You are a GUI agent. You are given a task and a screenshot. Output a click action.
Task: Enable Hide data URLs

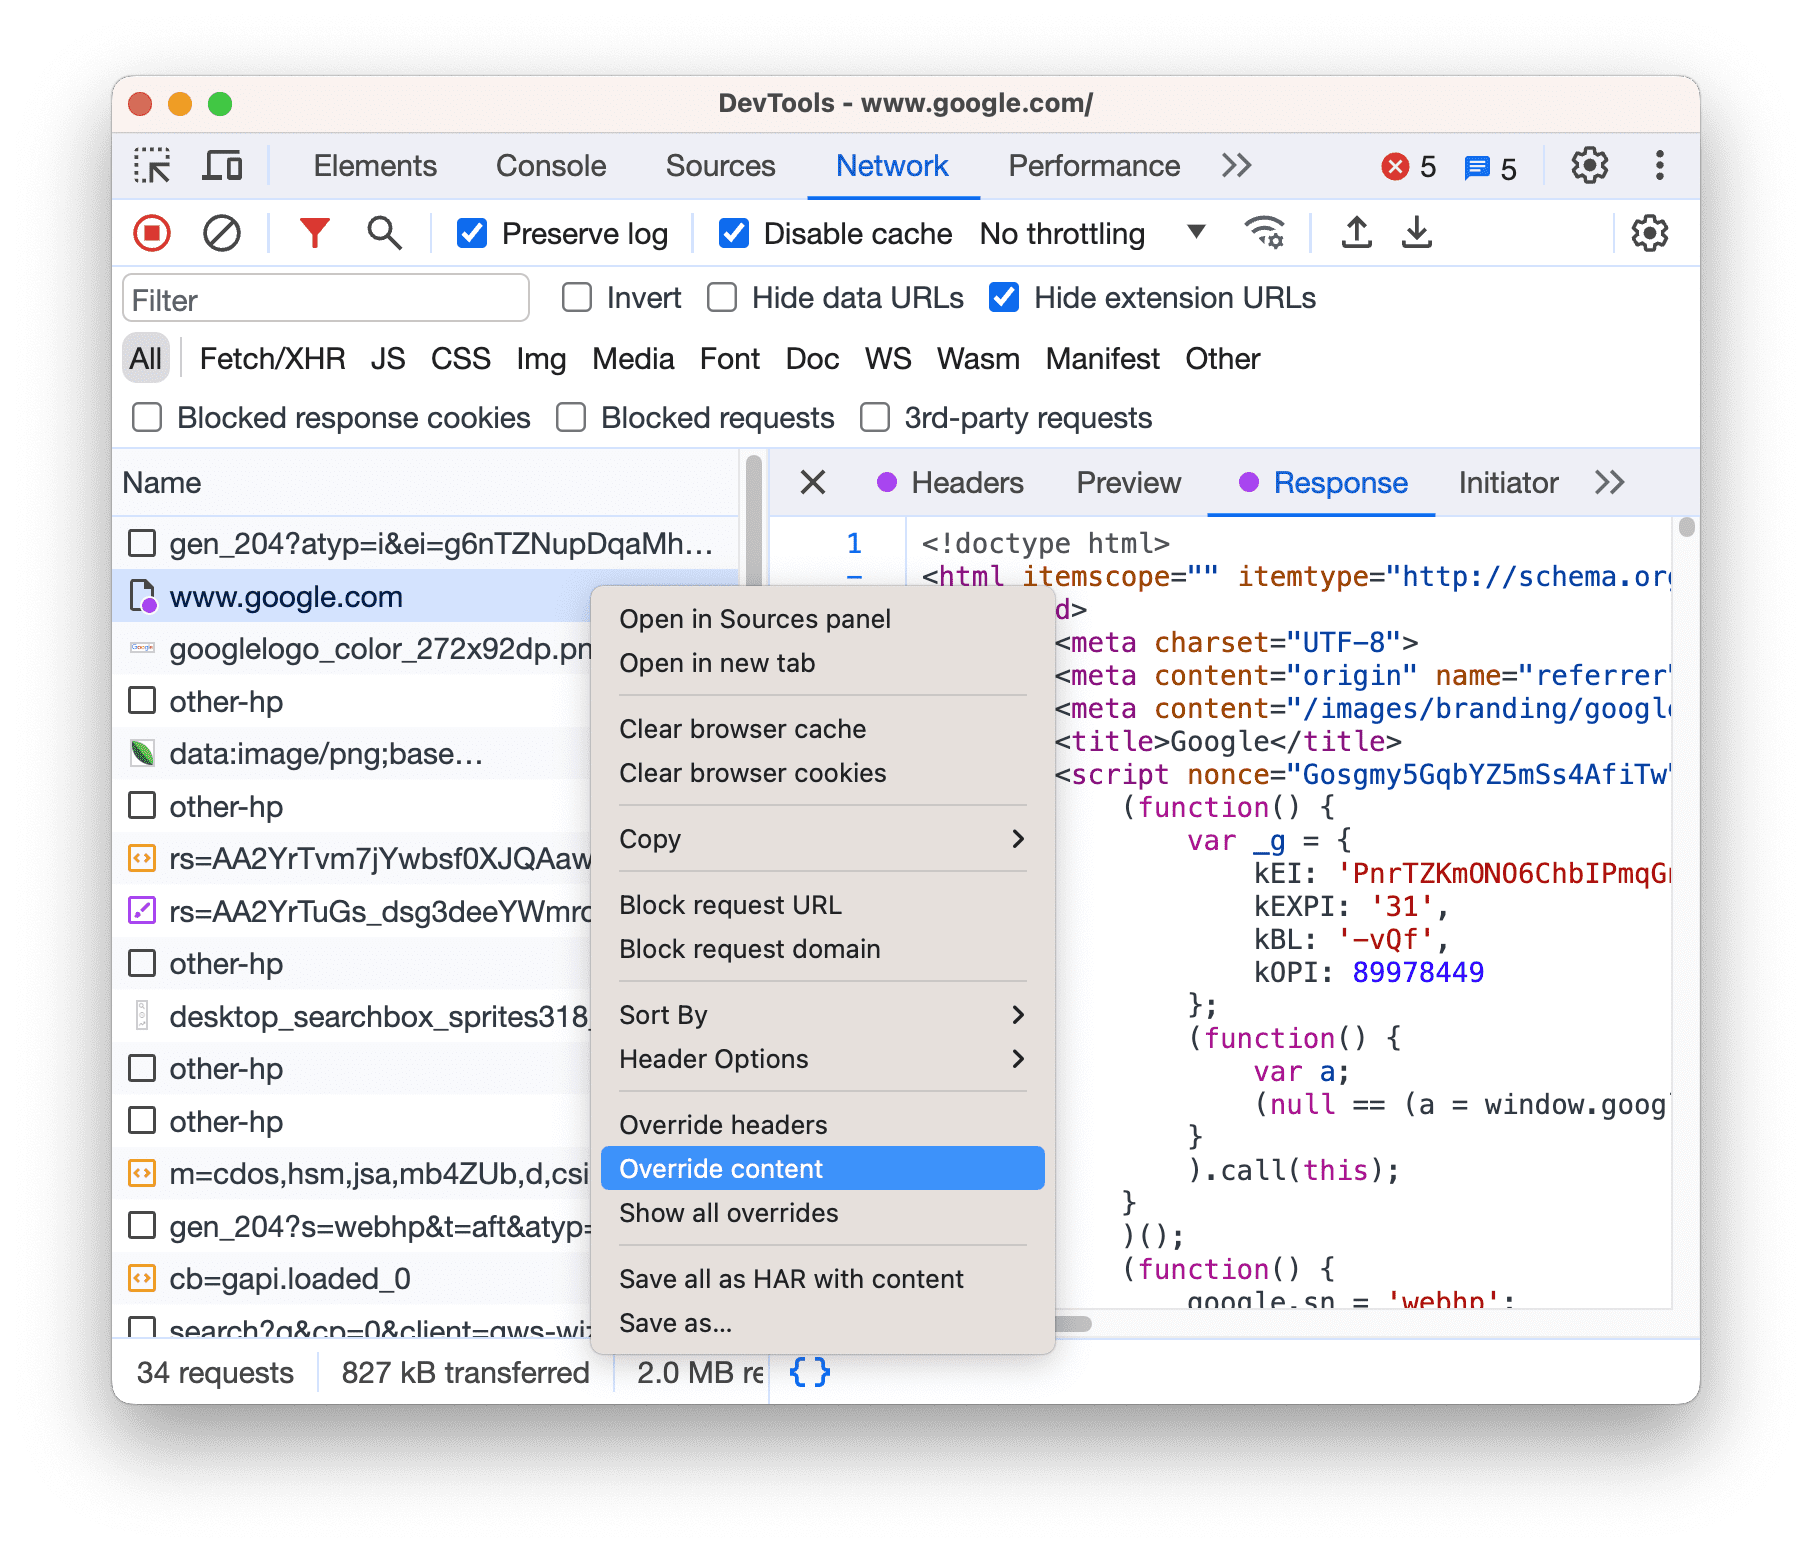pos(722,297)
